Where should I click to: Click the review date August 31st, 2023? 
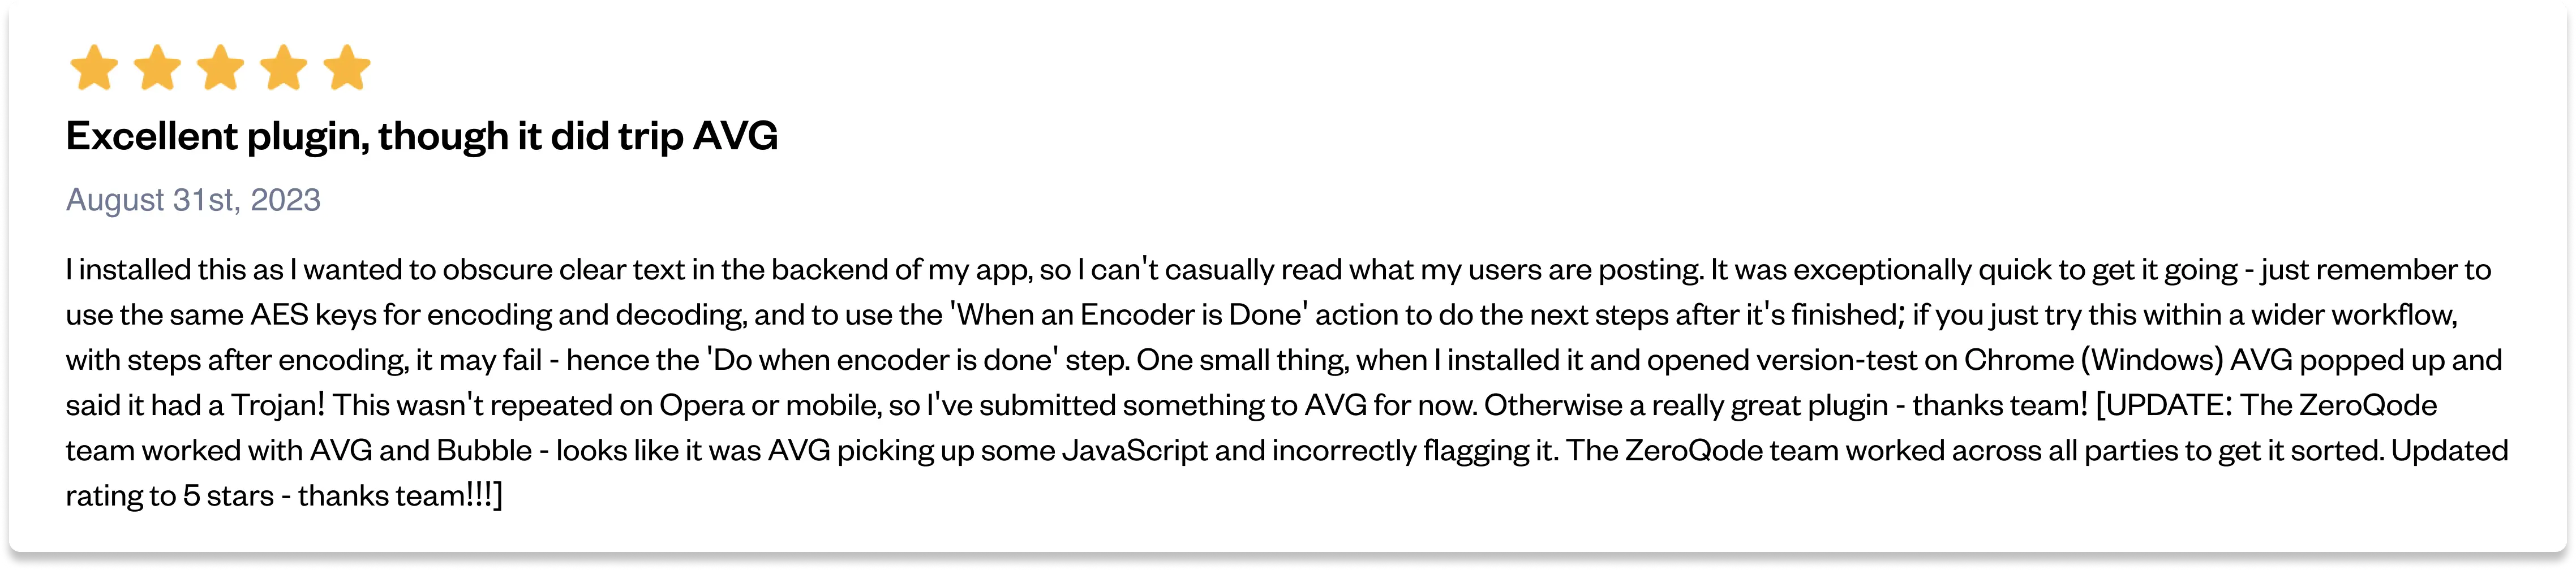193,200
